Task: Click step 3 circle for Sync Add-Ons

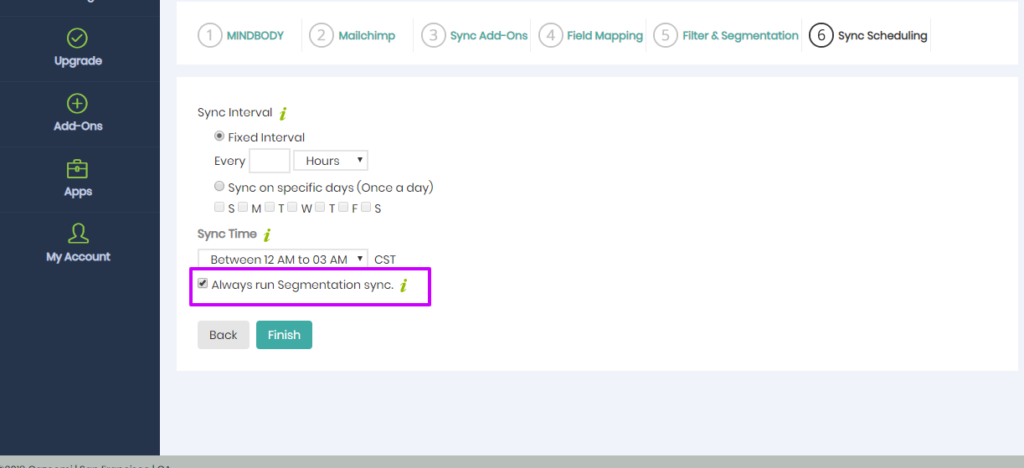Action: point(433,35)
